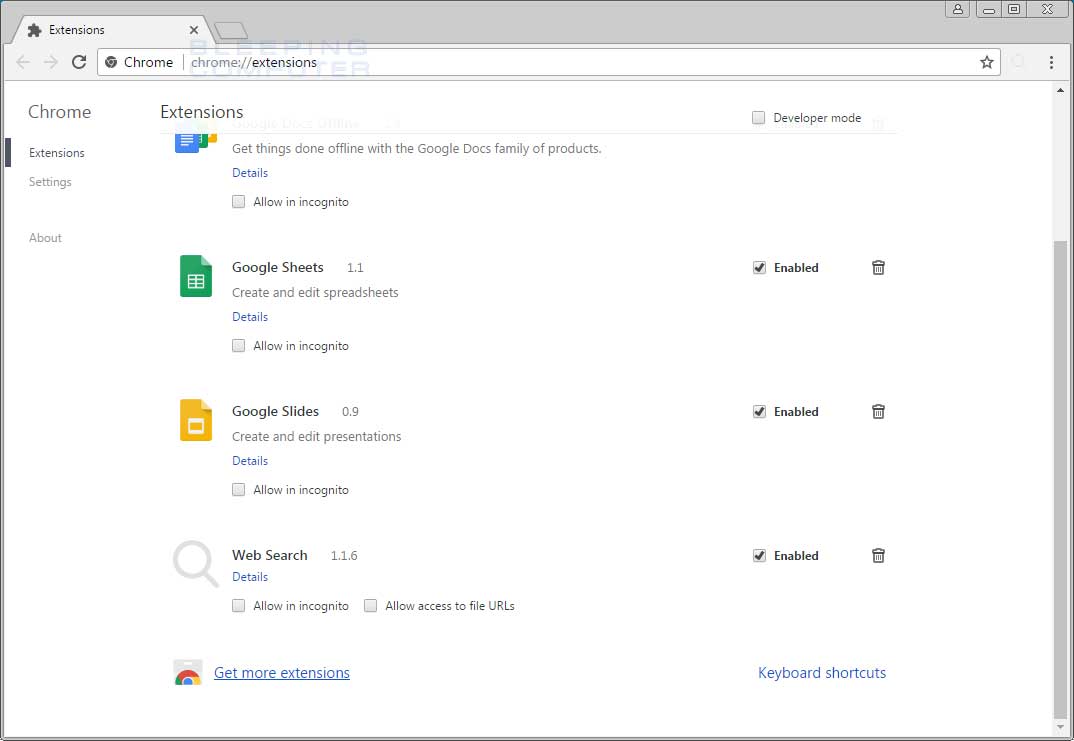The image size is (1074, 741).
Task: Click the trash icon next to Web Search
Action: (878, 555)
